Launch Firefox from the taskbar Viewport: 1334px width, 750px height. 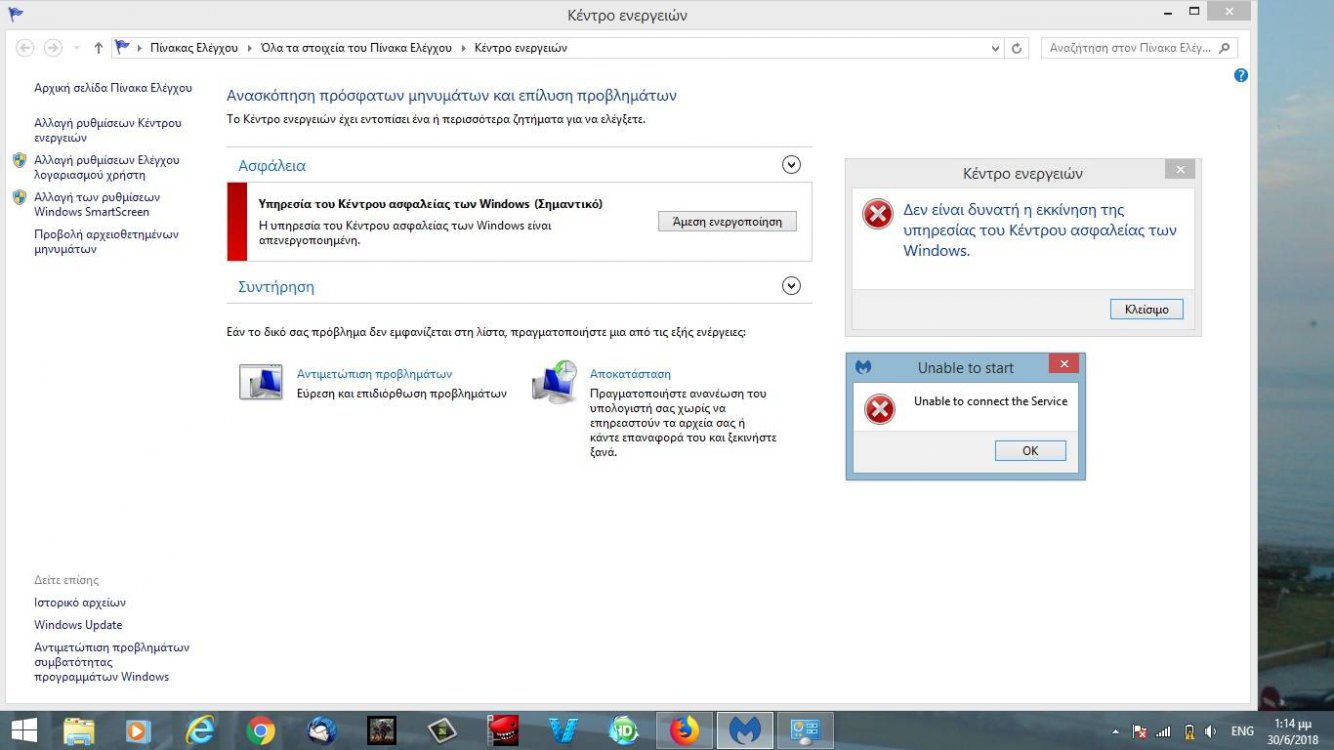pyautogui.click(x=684, y=731)
